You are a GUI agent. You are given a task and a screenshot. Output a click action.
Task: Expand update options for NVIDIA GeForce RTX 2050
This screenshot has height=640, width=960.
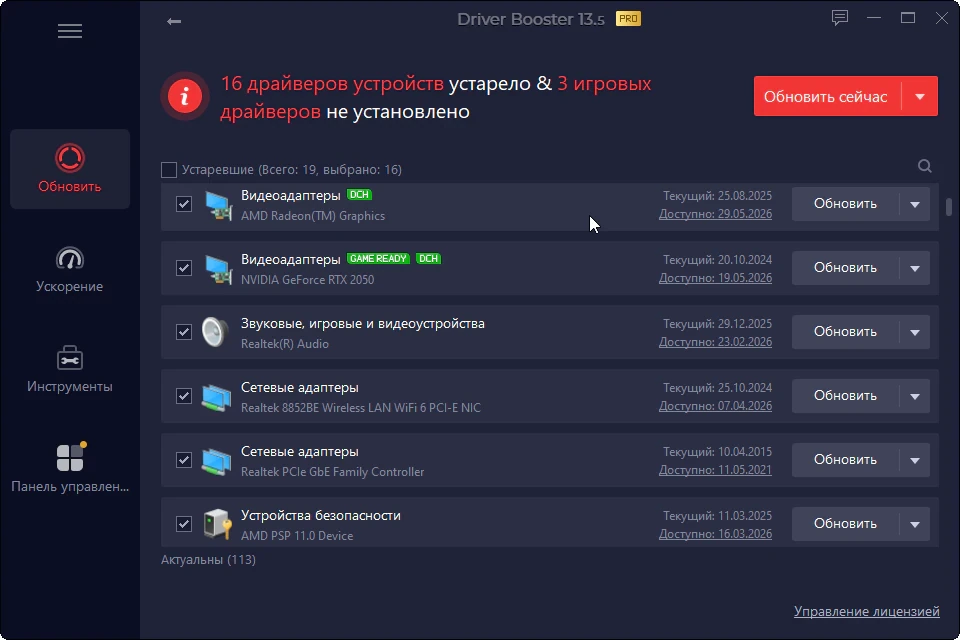(915, 268)
